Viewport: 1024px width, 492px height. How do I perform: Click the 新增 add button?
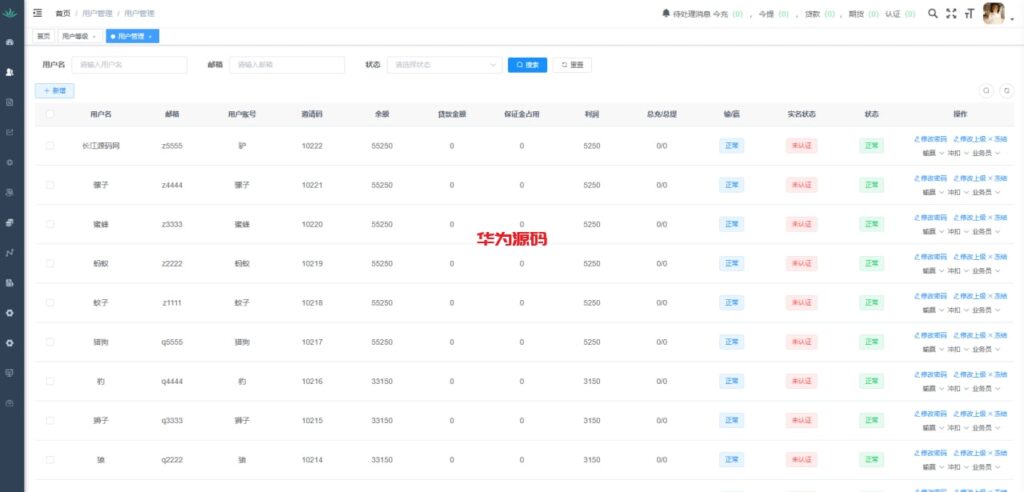[55, 91]
